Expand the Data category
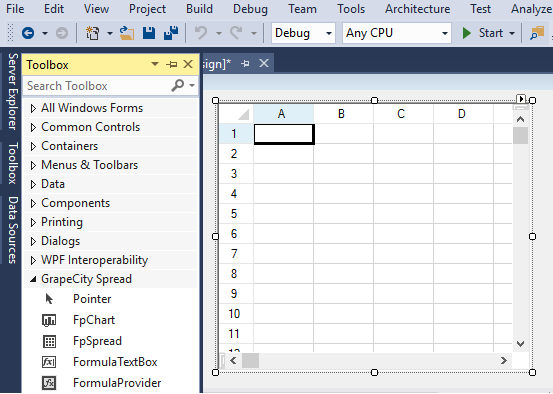553x394 pixels. pos(33,184)
